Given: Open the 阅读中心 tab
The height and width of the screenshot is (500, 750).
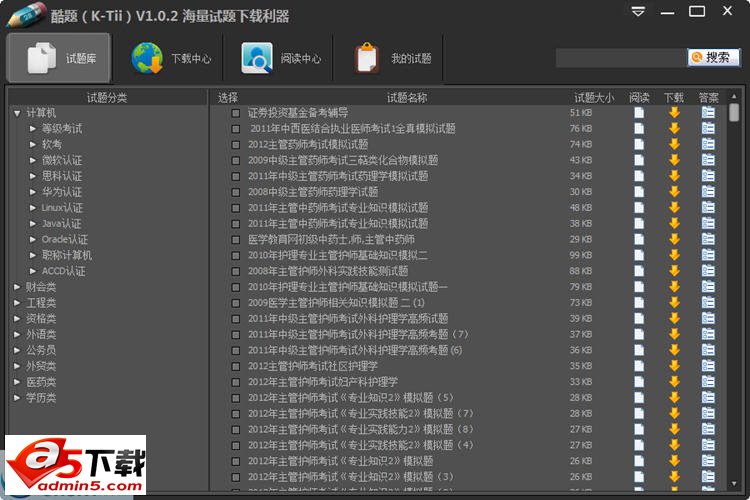Looking at the screenshot, I should point(281,58).
